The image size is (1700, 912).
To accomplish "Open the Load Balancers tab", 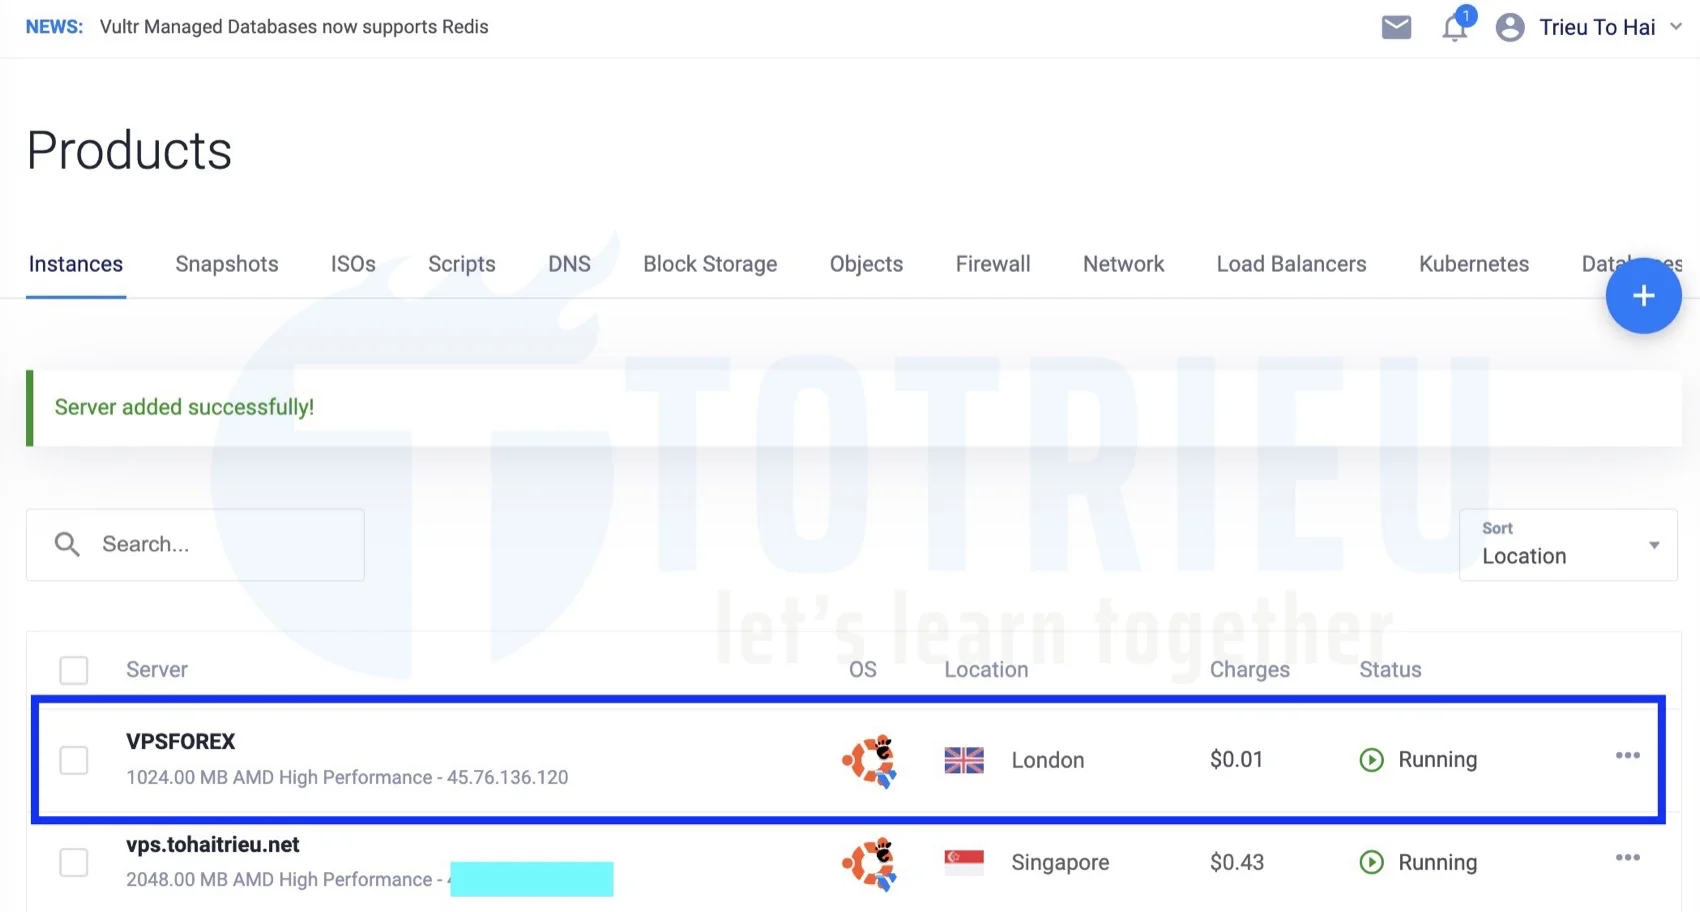I will (x=1291, y=264).
